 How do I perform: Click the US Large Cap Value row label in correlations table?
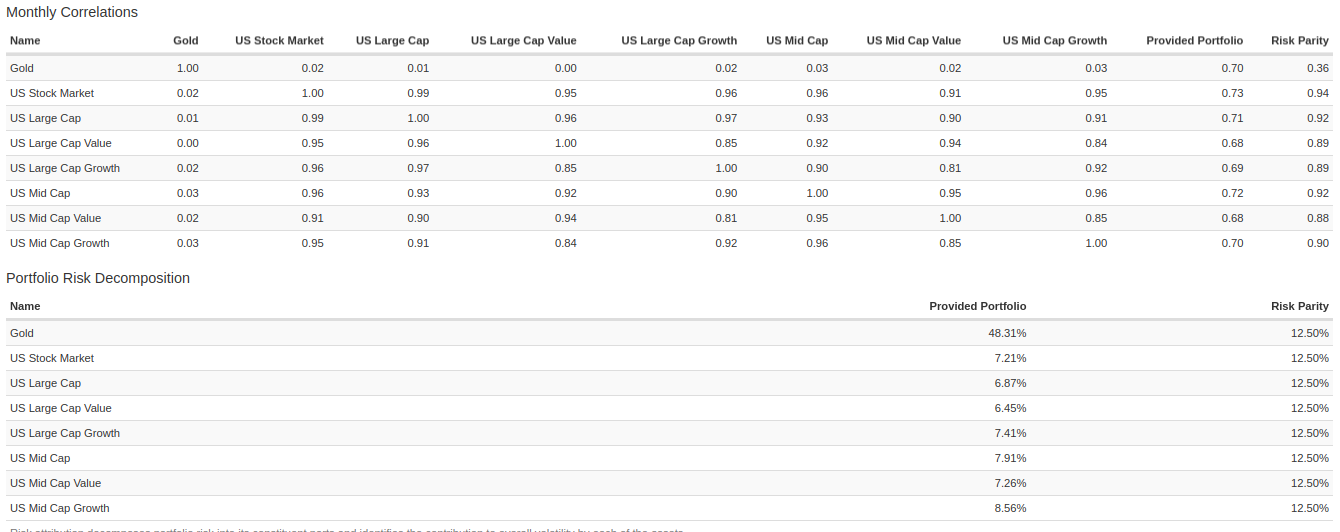pyautogui.click(x=61, y=143)
